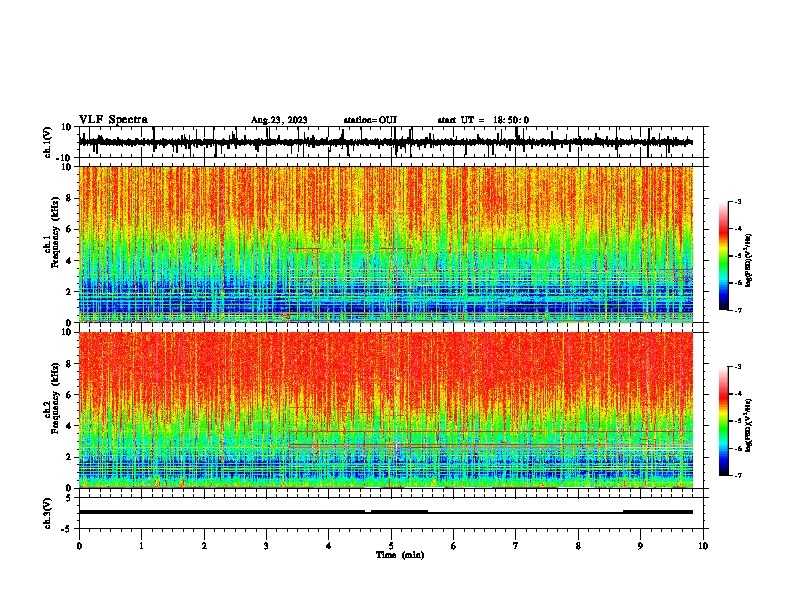Viewport: 792px width, 612px height.
Task: Click the "7" tick on the Time axis
Action: (x=516, y=546)
